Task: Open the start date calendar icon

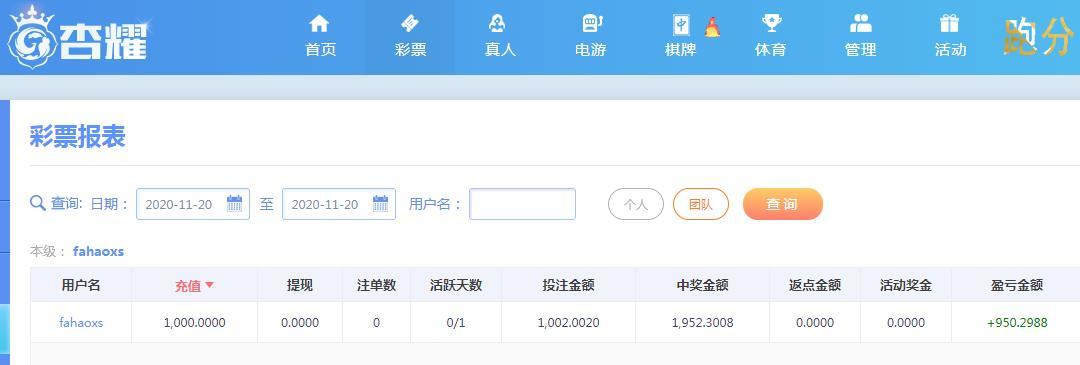Action: [235, 203]
